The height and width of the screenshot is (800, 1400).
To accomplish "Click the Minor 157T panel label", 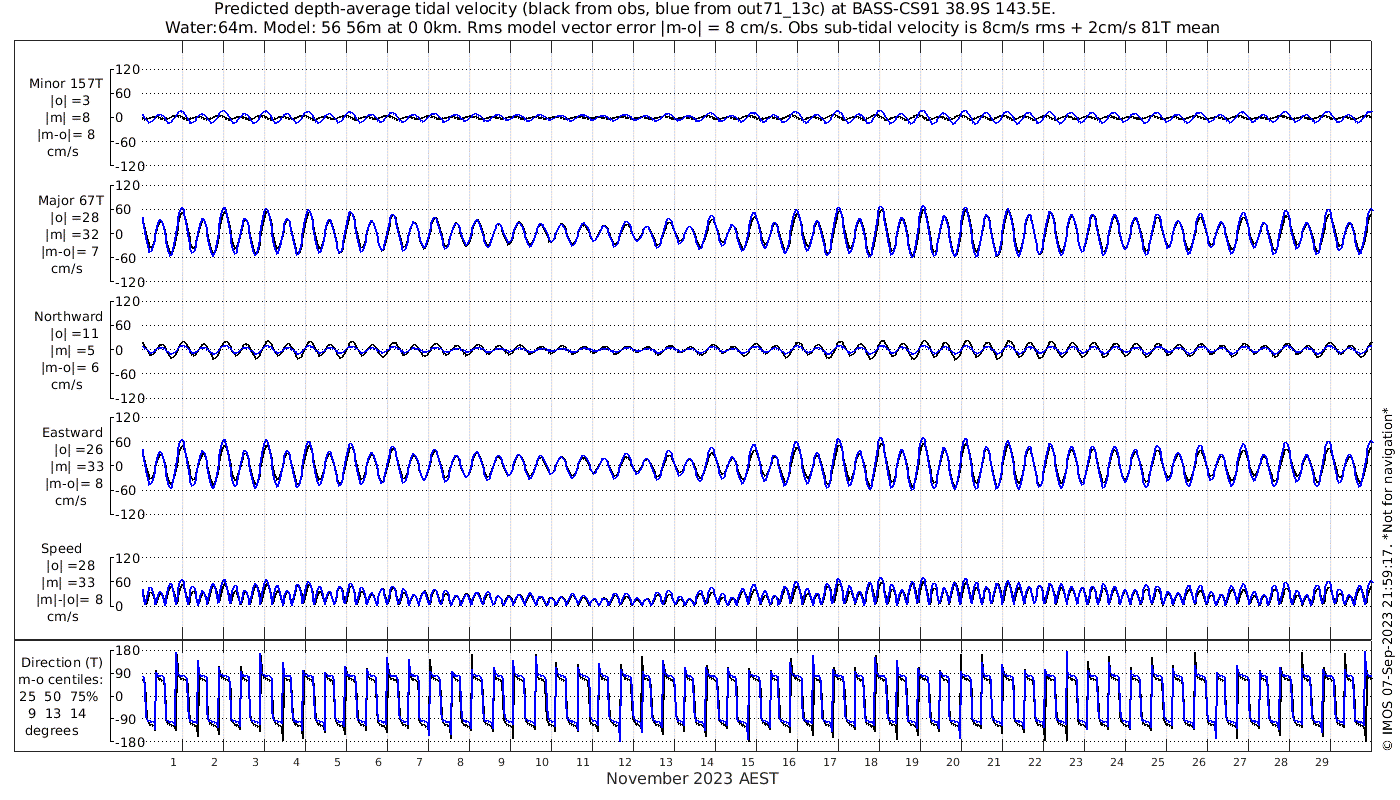I will [66, 84].
